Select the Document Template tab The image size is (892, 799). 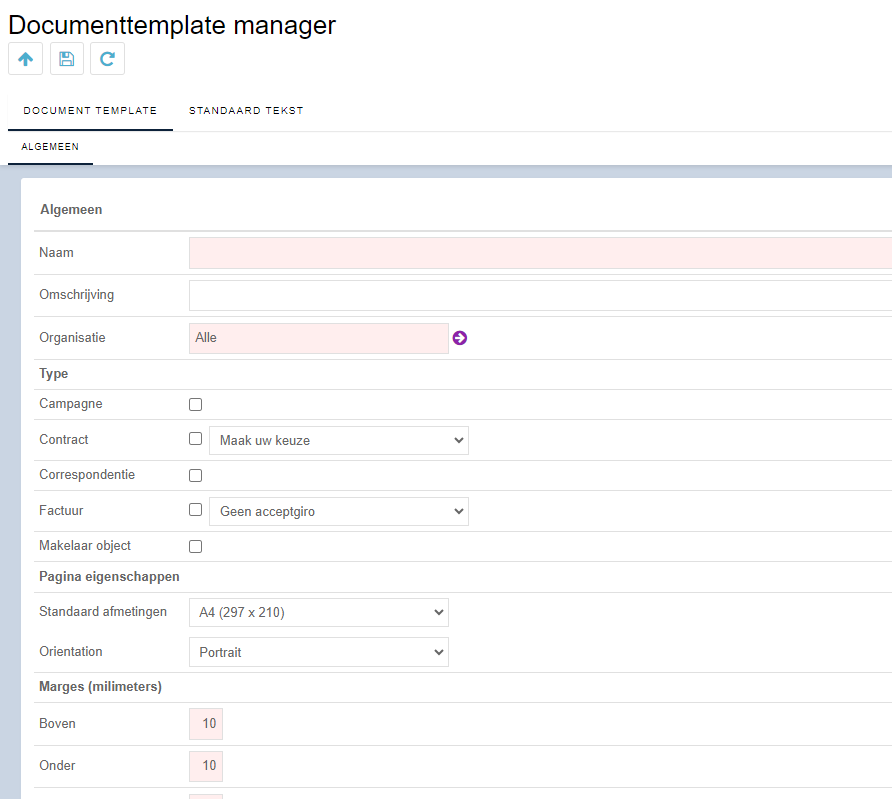pyautogui.click(x=90, y=111)
